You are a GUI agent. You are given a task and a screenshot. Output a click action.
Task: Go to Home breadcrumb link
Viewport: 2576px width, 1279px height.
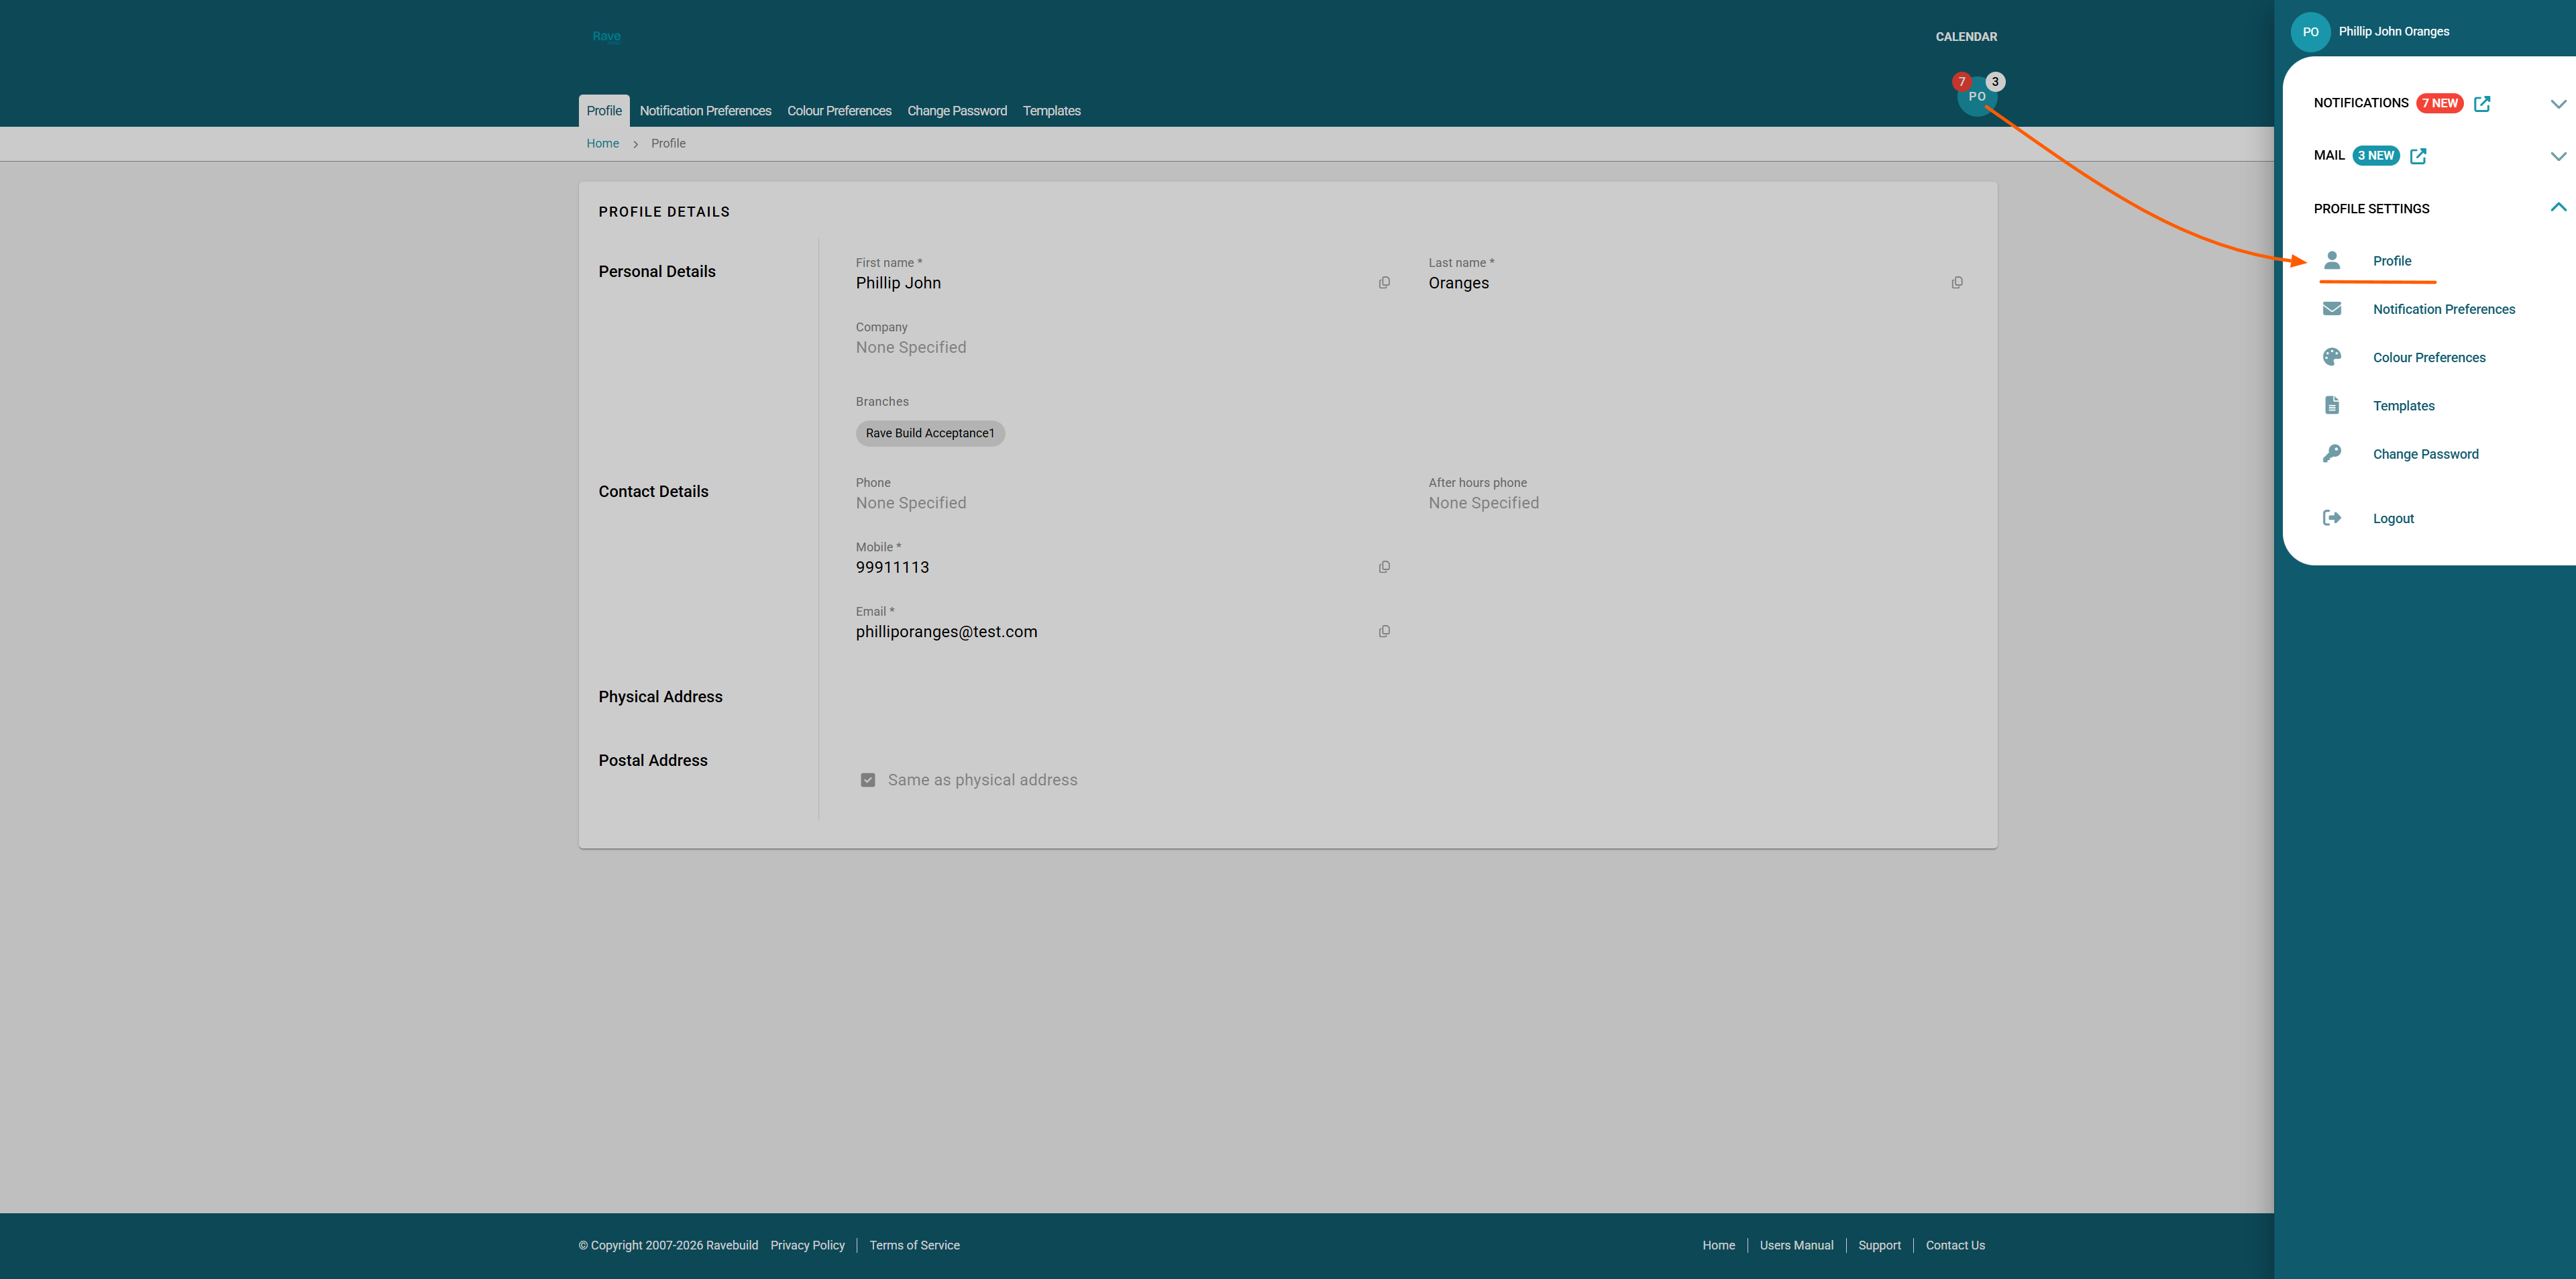pos(602,144)
